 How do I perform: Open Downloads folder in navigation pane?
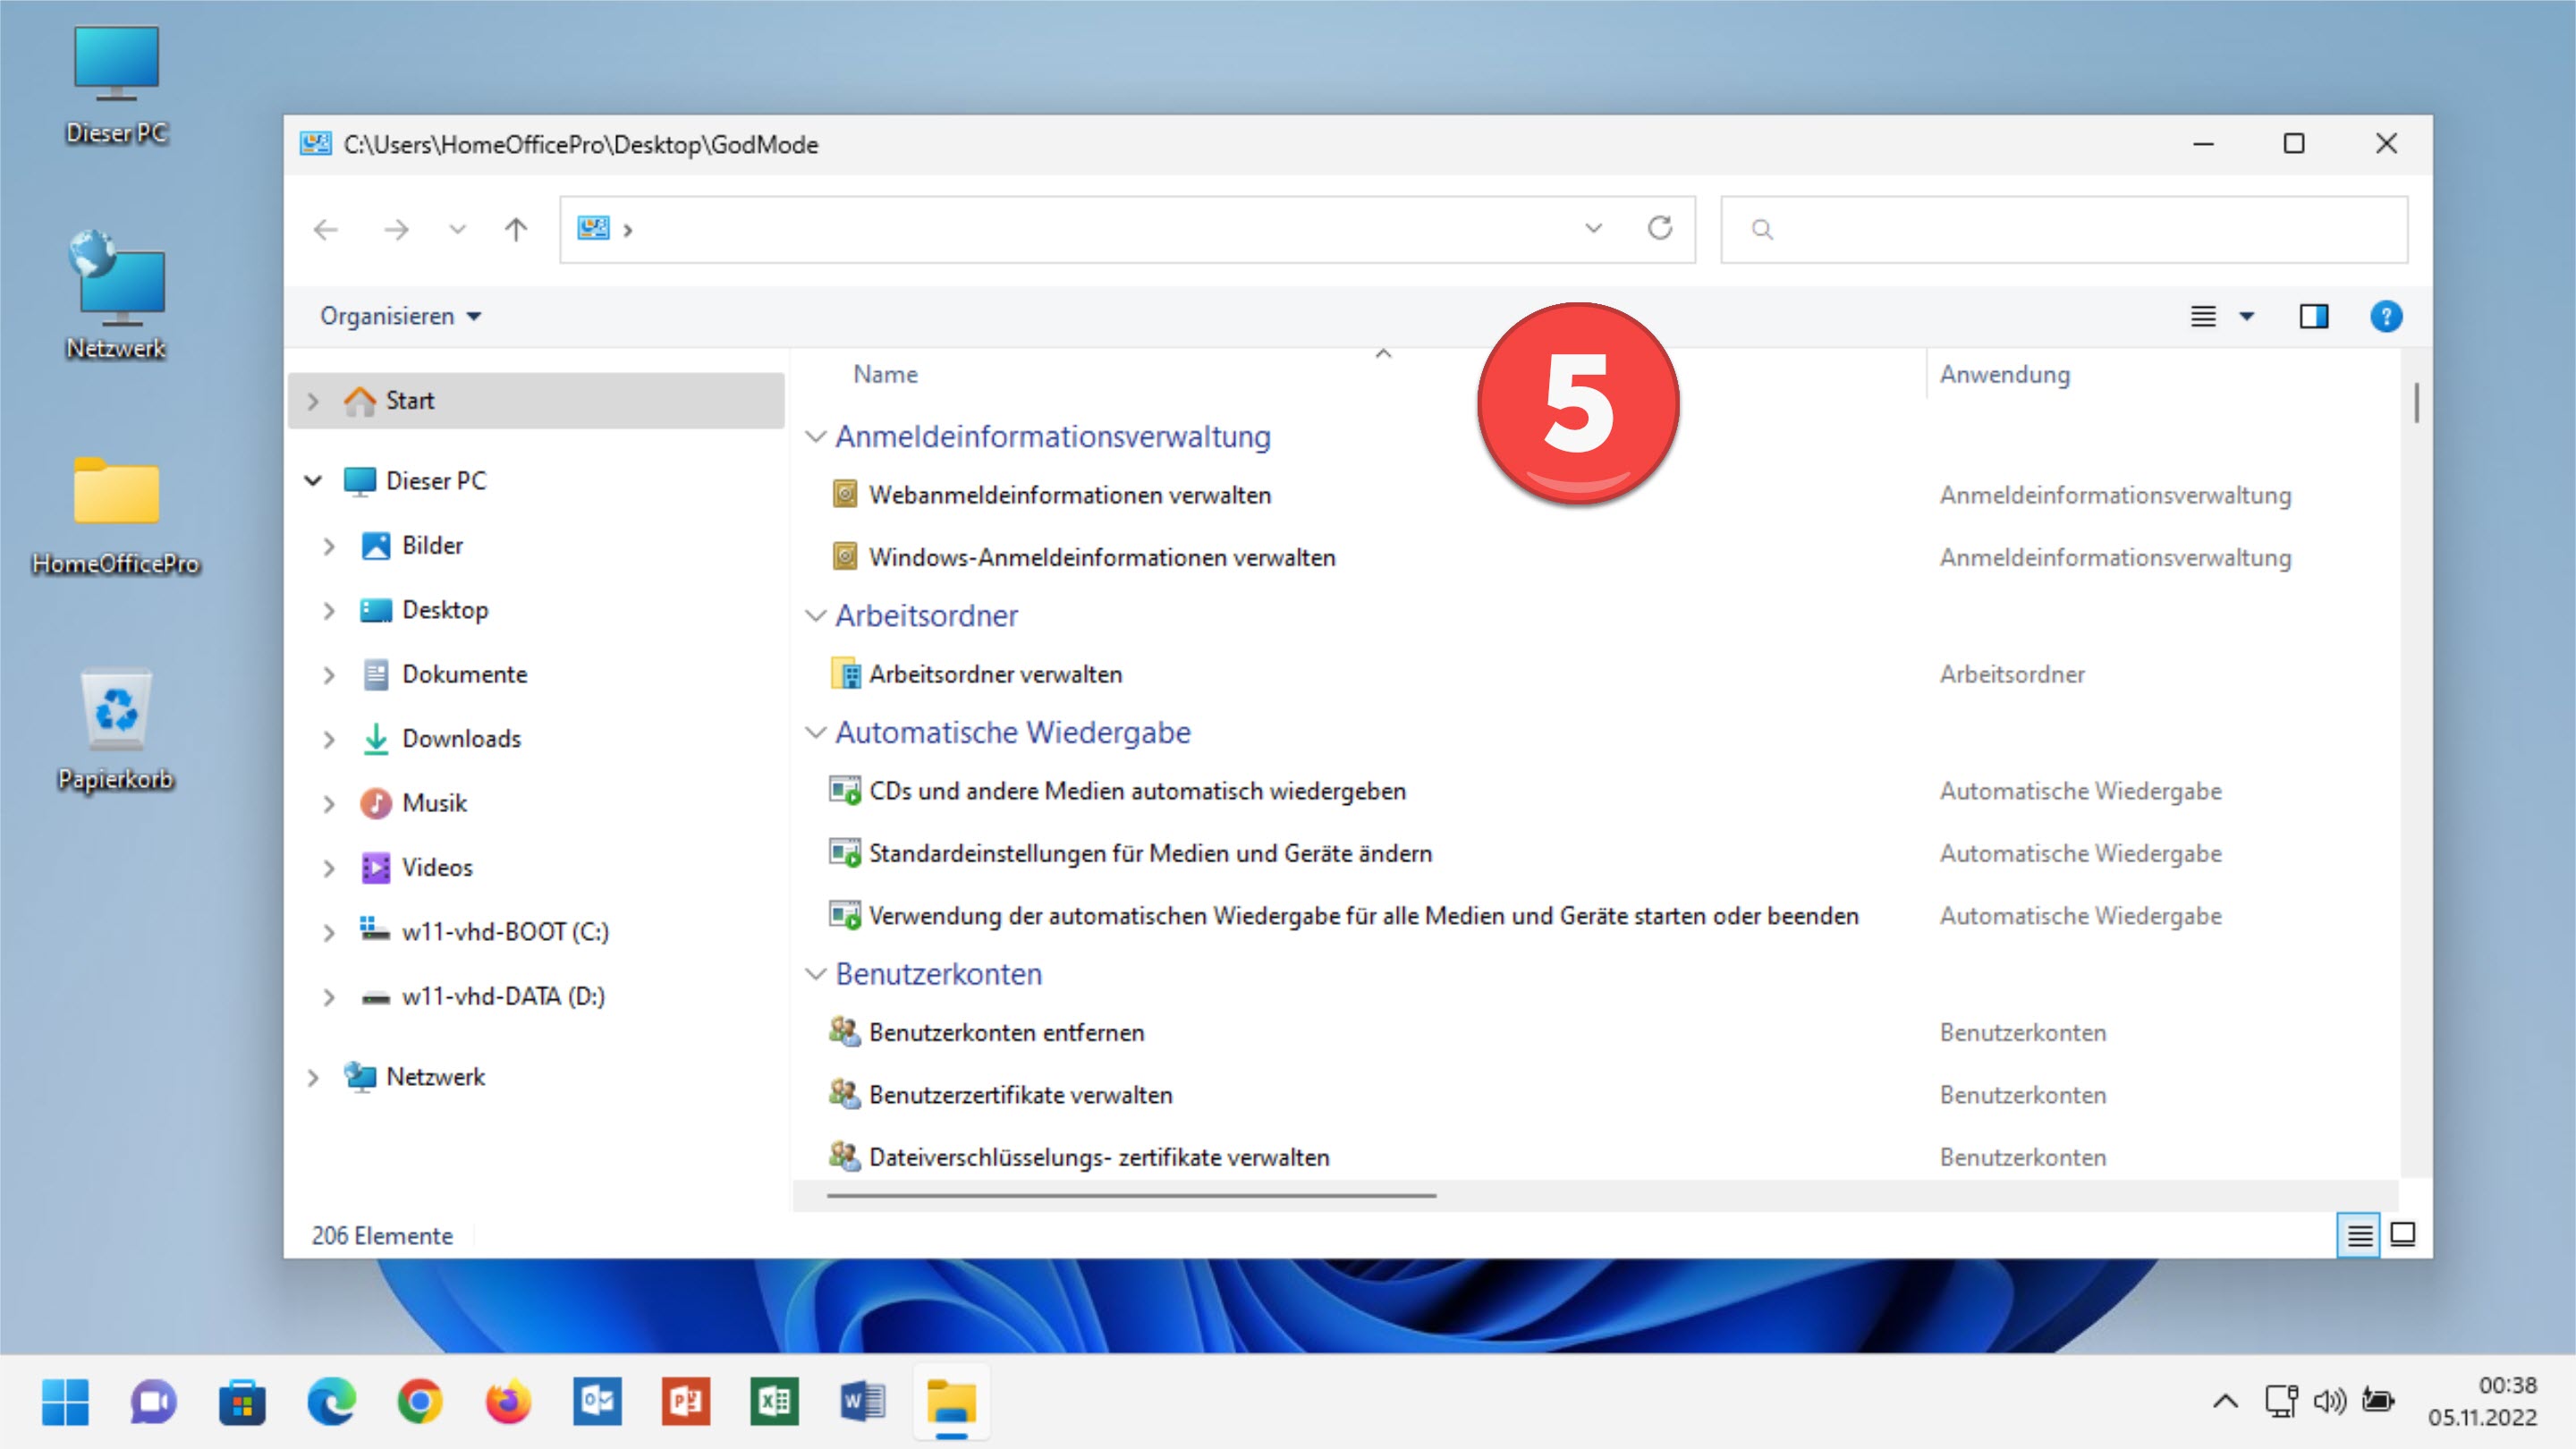461,739
